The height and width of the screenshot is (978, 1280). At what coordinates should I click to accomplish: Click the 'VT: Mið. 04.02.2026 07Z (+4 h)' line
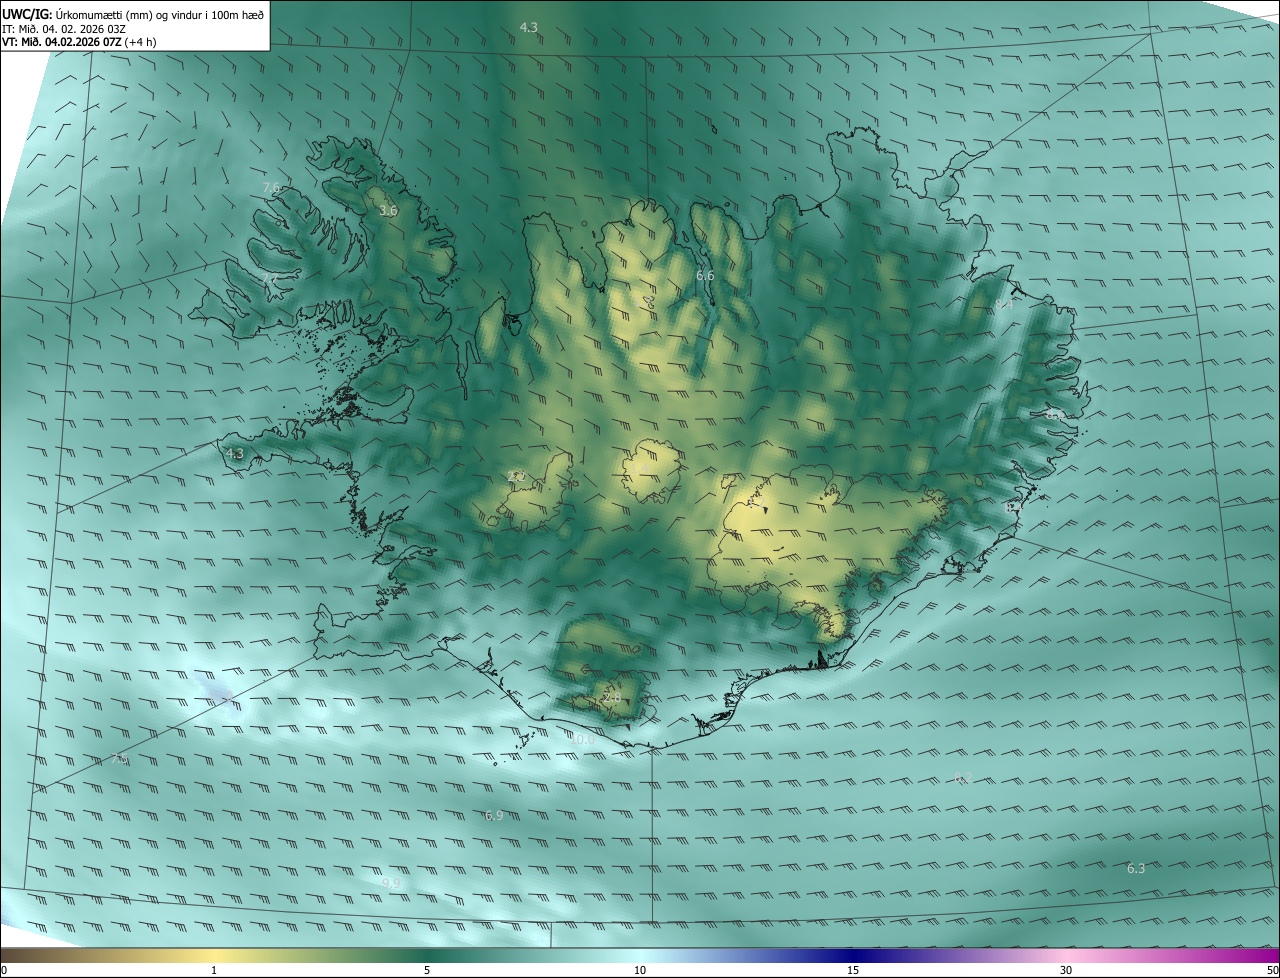tap(79, 42)
